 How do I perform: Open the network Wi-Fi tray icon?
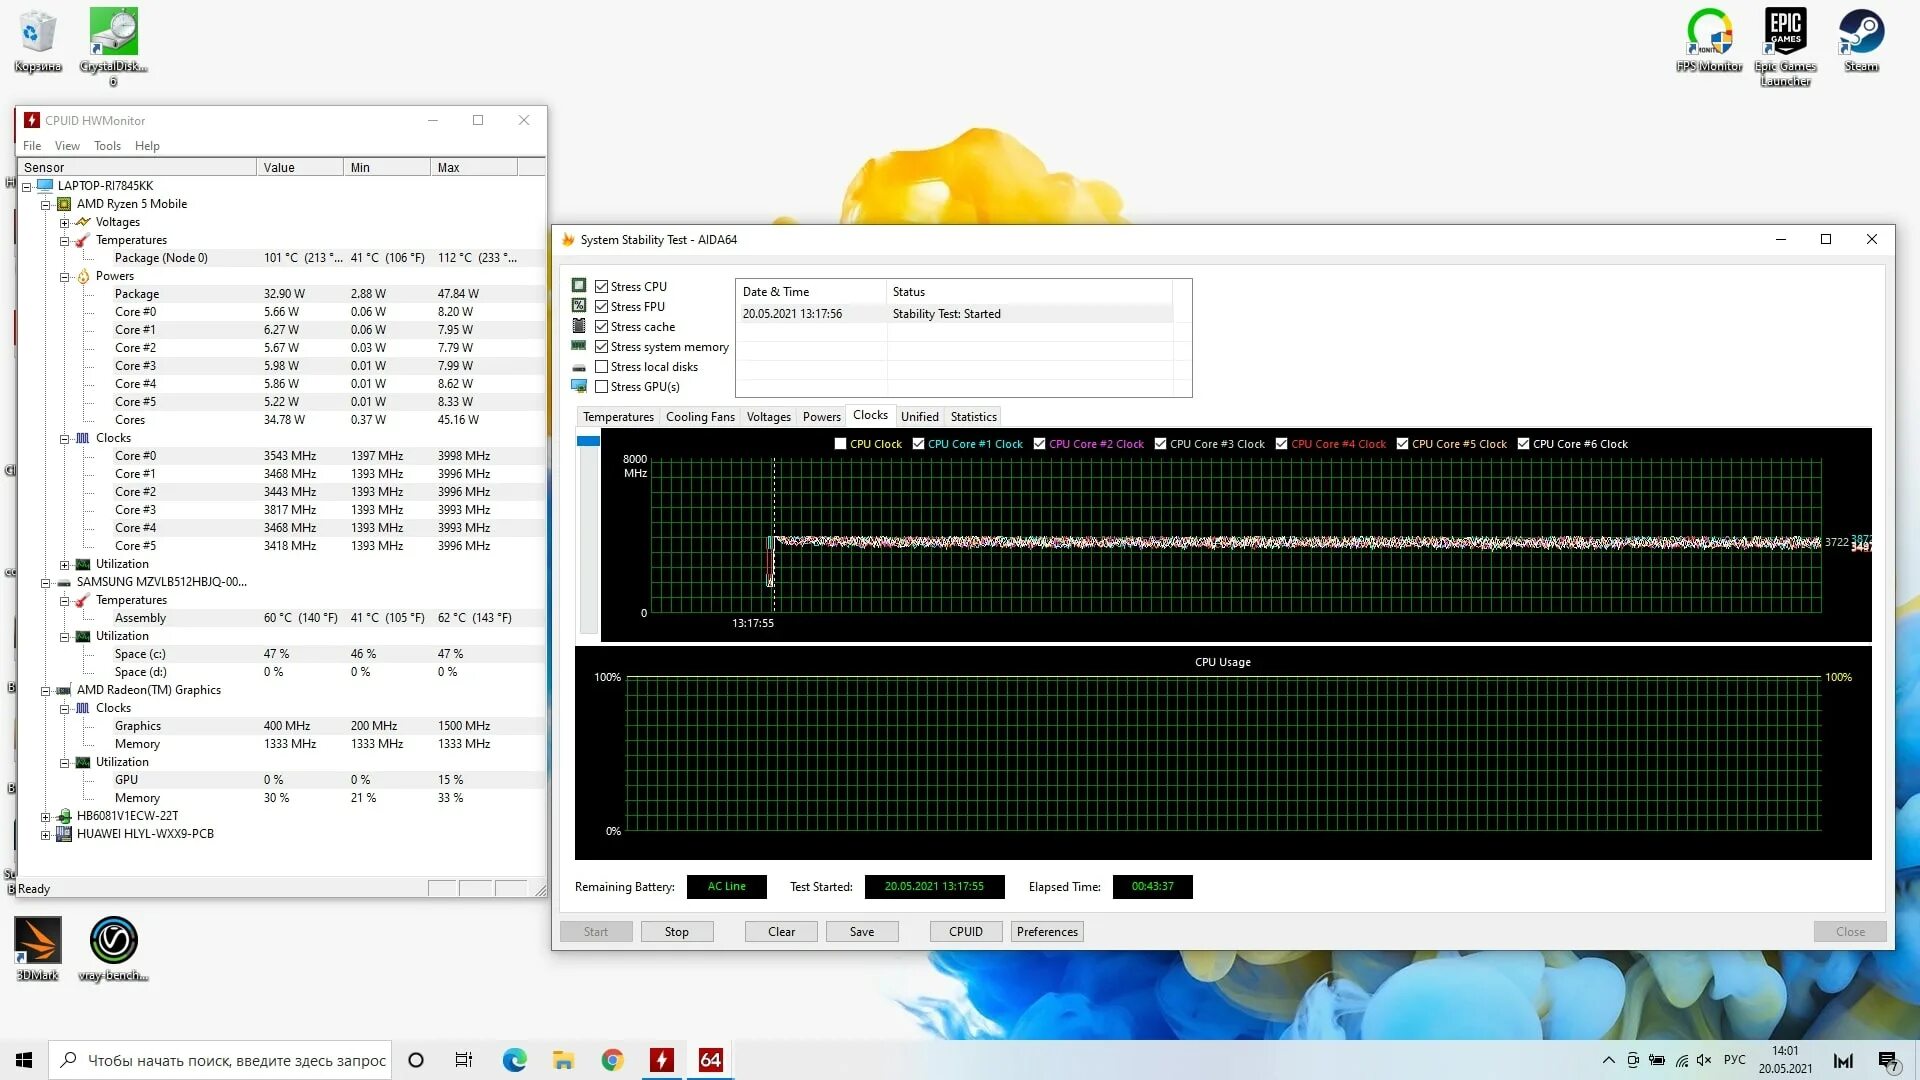point(1681,1060)
